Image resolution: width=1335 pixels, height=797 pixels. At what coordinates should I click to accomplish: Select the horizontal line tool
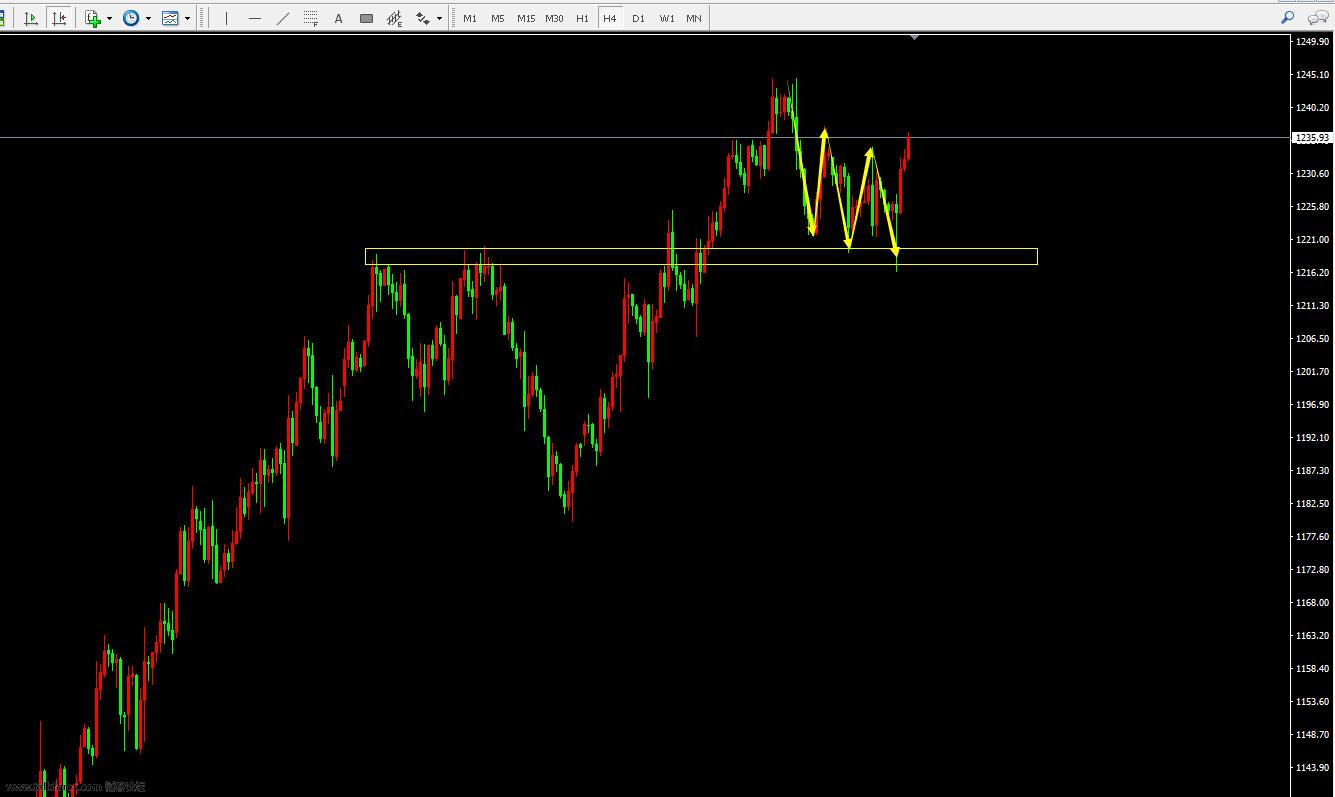pos(255,18)
